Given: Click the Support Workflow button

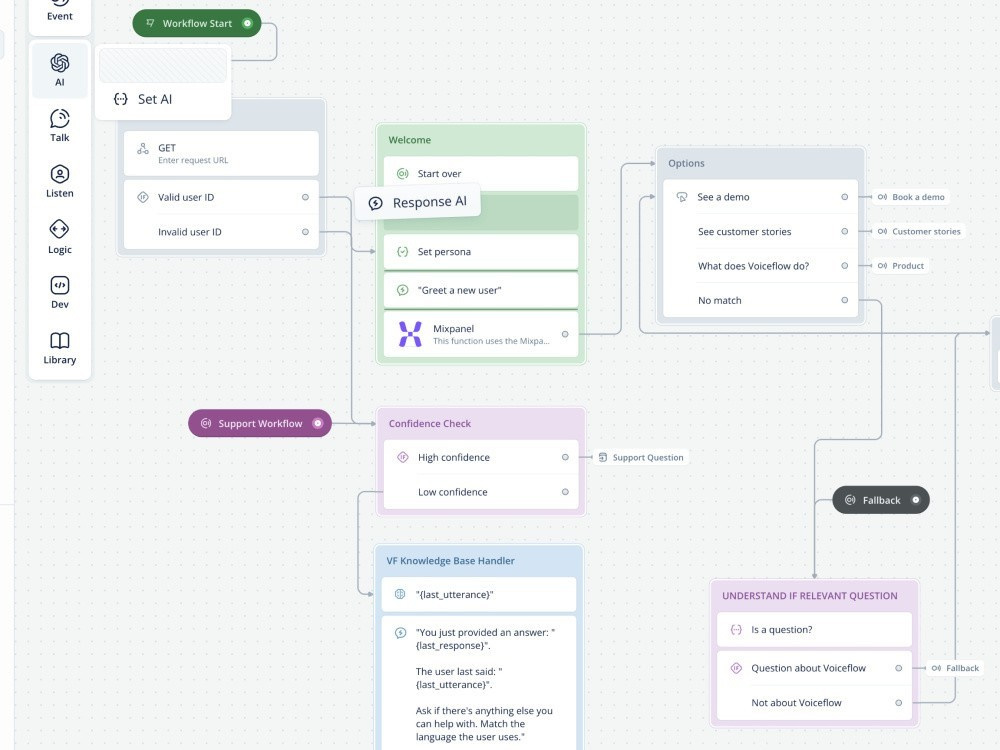Looking at the screenshot, I should (259, 423).
